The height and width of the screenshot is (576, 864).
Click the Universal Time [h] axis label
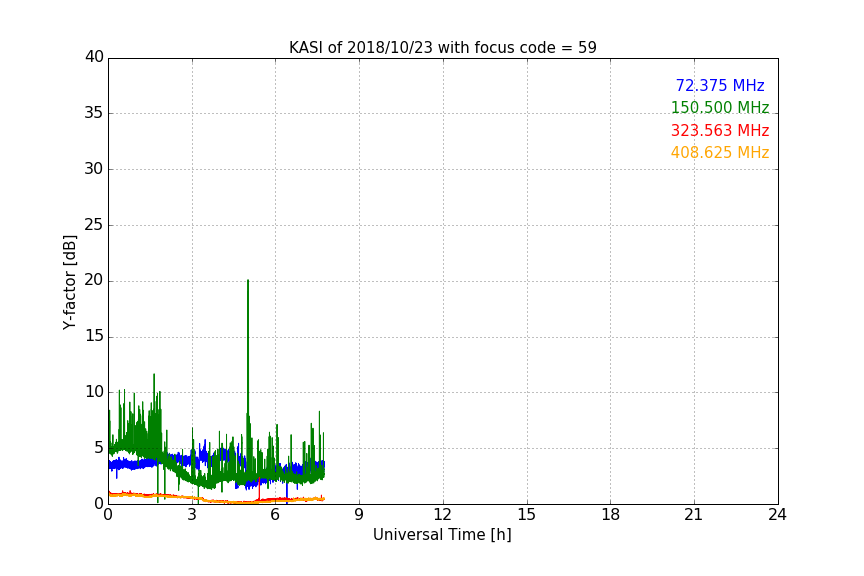pyautogui.click(x=442, y=534)
